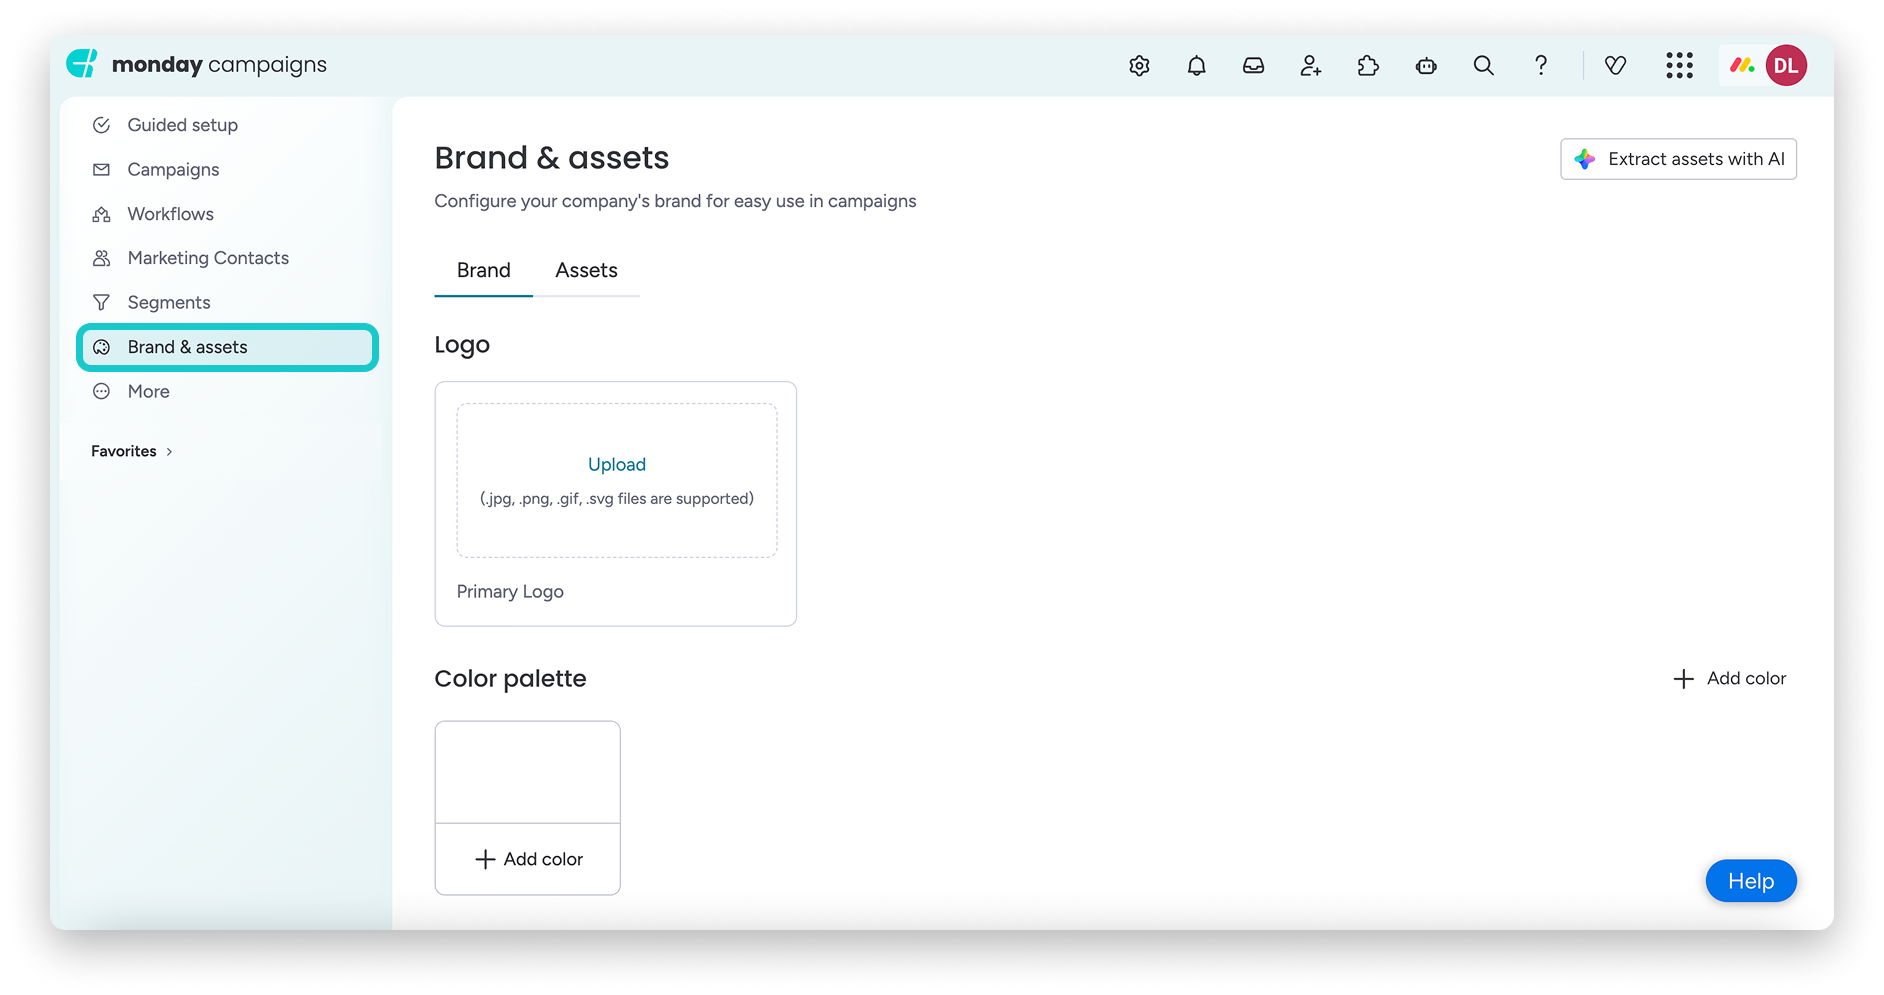Click the Color palette heading

point(510,678)
